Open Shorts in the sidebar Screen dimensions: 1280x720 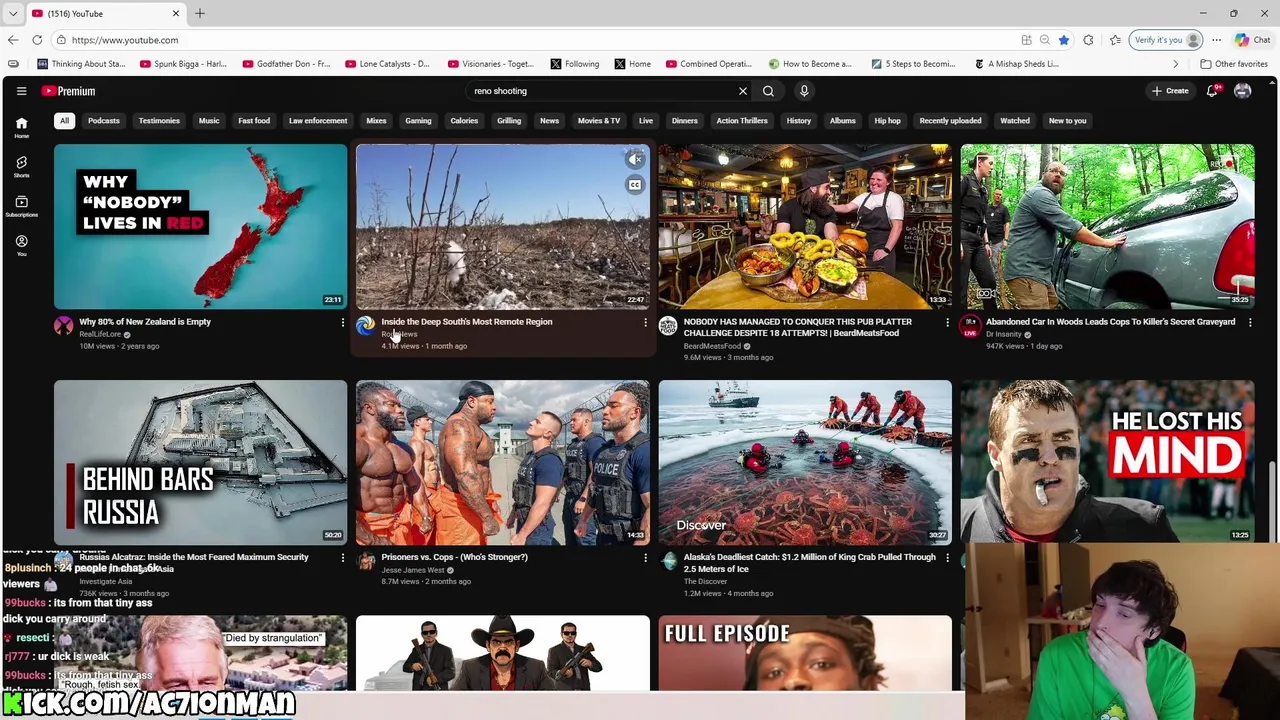pyautogui.click(x=21, y=167)
